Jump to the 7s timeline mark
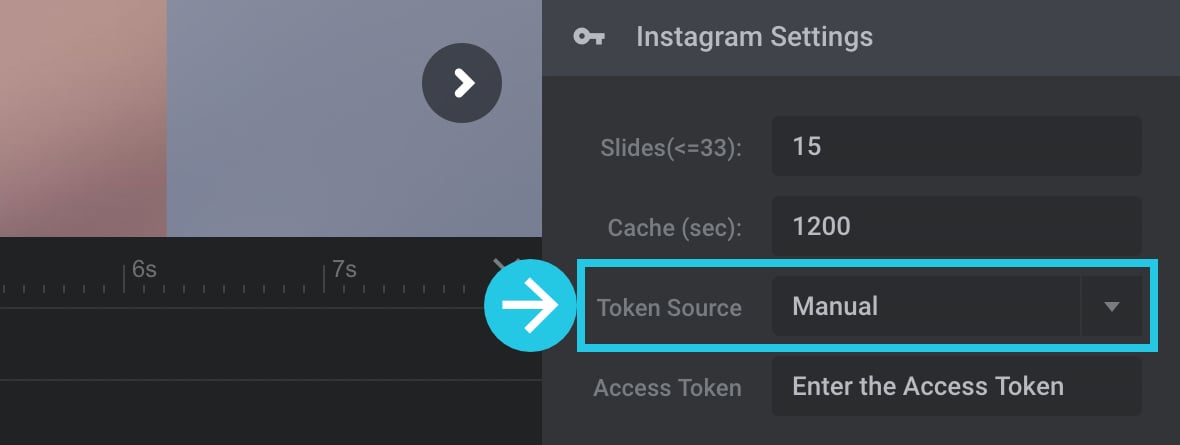Viewport: 1180px width, 445px height. [x=344, y=270]
